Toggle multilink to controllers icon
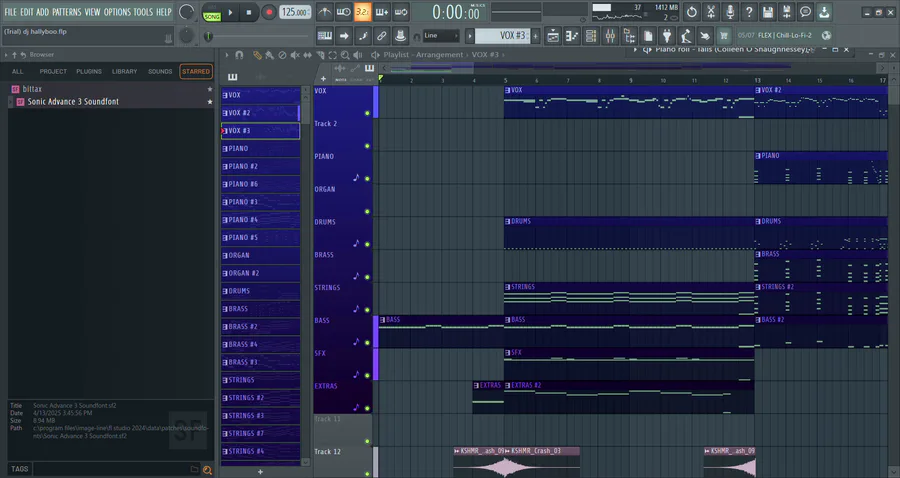The width and height of the screenshot is (900, 478). pos(401,36)
